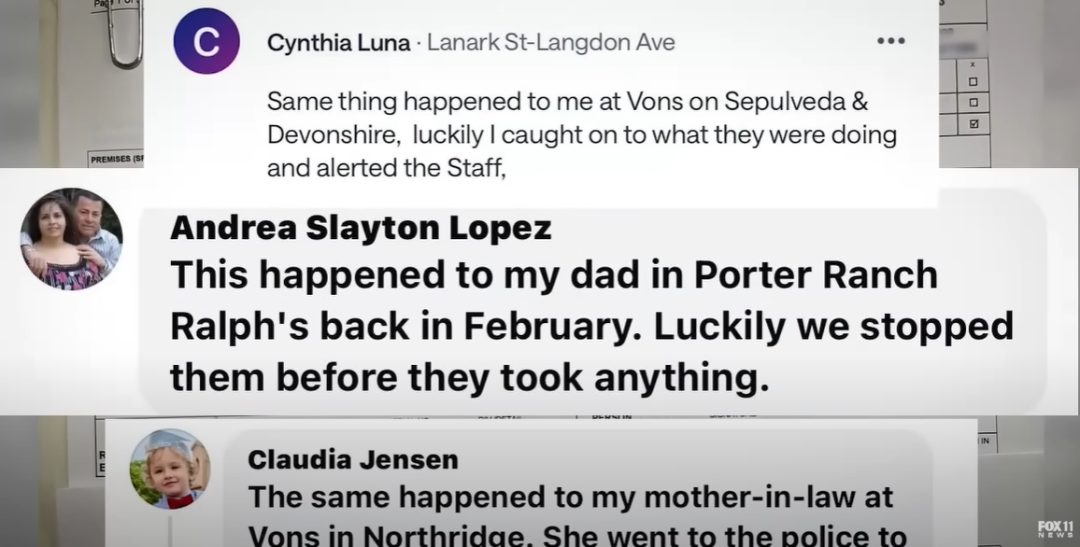This screenshot has height=547, width=1080.
Task: Click Claudia Jensen's profile picture
Action: click(x=170, y=469)
